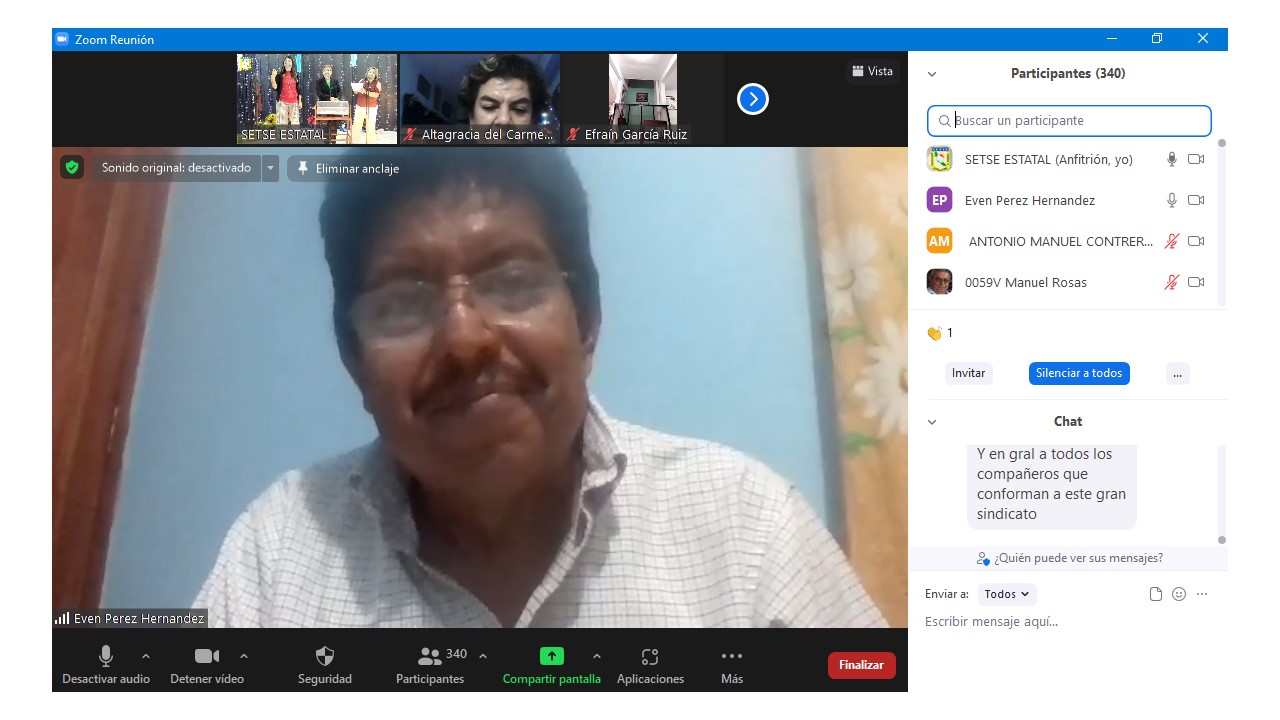The height and width of the screenshot is (720, 1280).
Task: Select the SETSE ESTATAL video thumbnail
Action: tap(317, 99)
